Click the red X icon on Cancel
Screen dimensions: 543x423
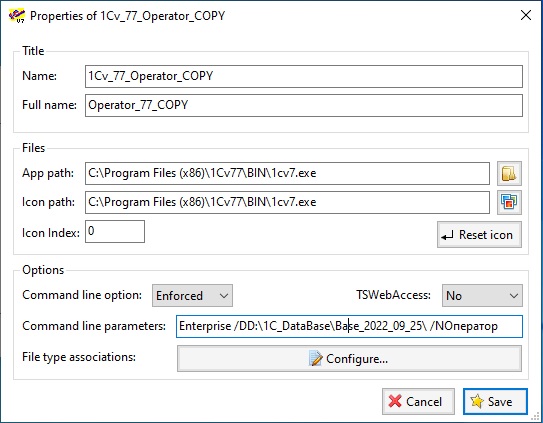pyautogui.click(x=395, y=401)
